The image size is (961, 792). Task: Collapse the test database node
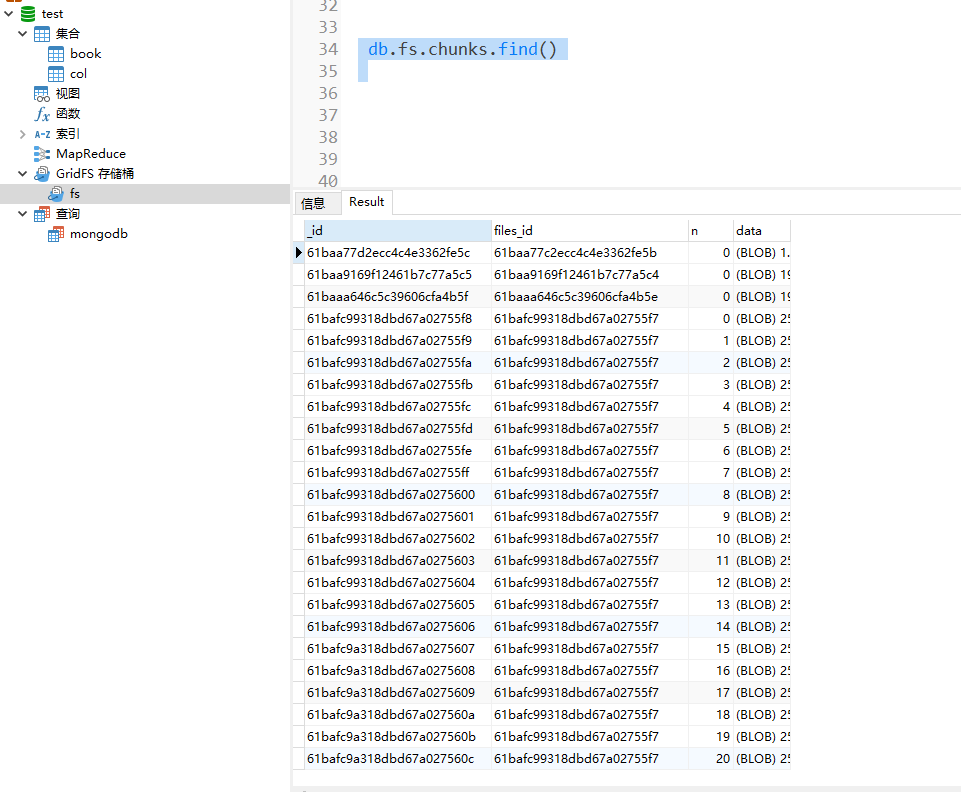(x=9, y=13)
